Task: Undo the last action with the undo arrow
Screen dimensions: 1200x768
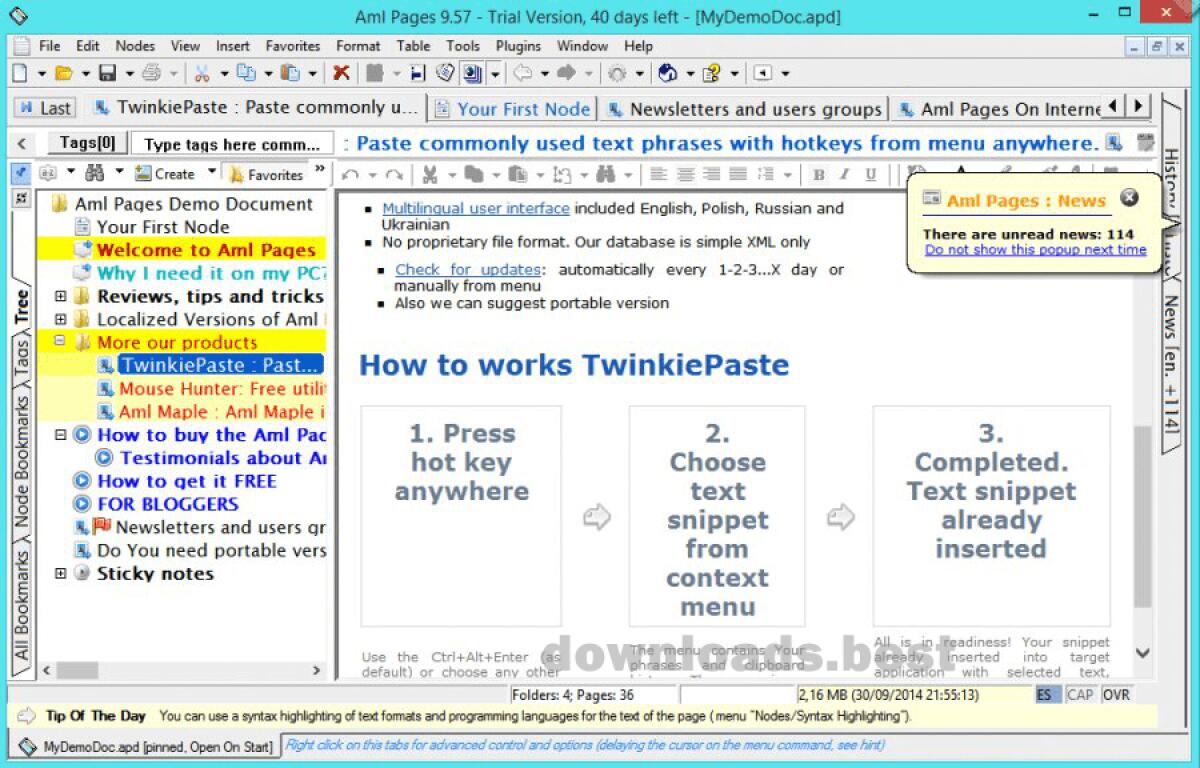Action: (x=350, y=173)
